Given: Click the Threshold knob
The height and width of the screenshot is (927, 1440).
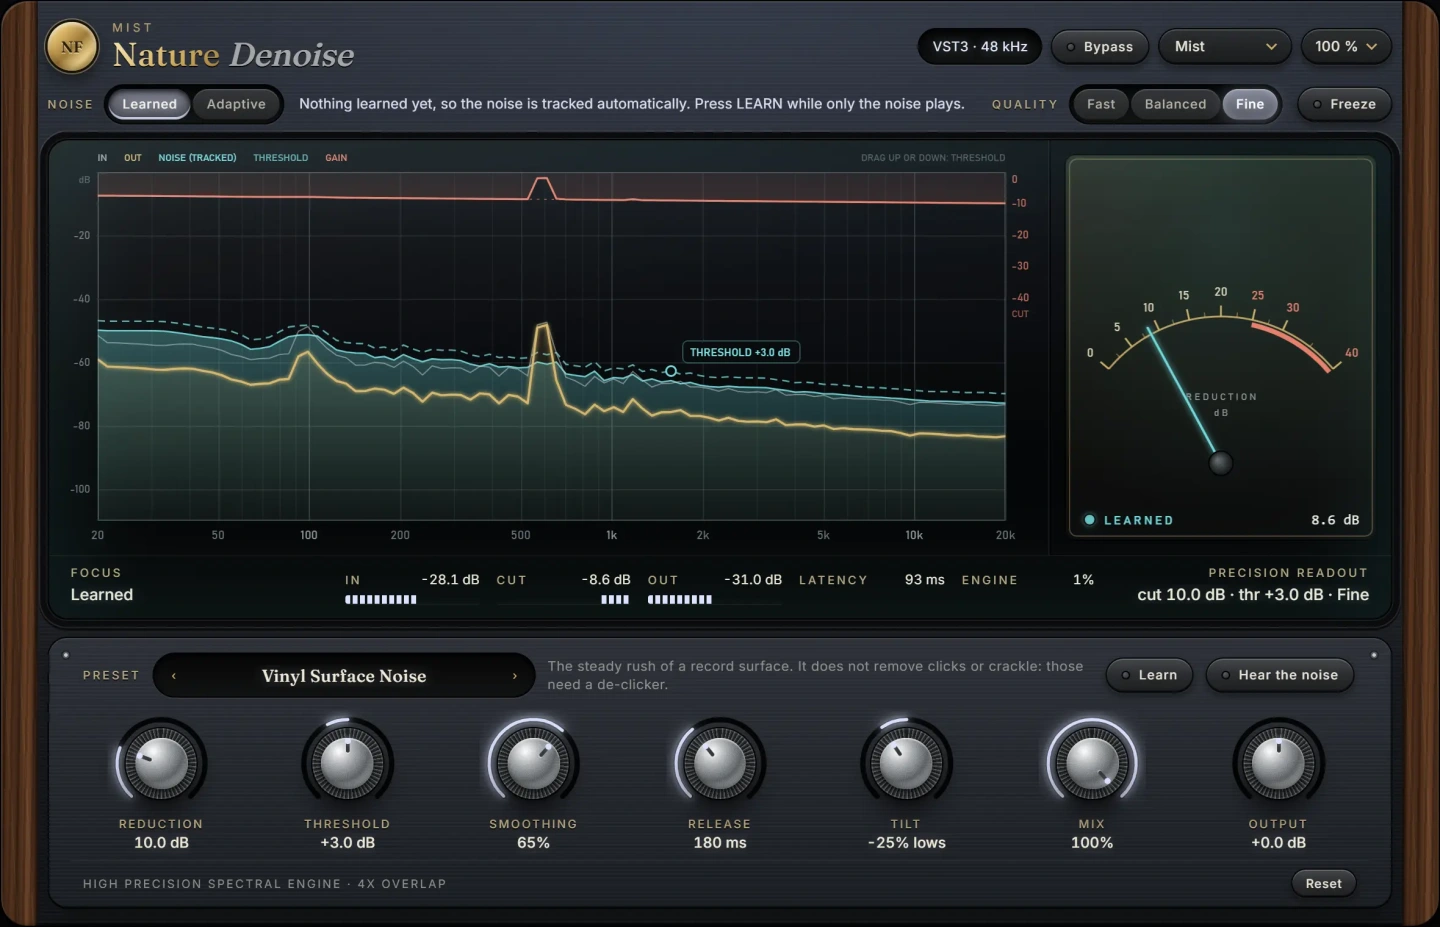Looking at the screenshot, I should tap(347, 764).
